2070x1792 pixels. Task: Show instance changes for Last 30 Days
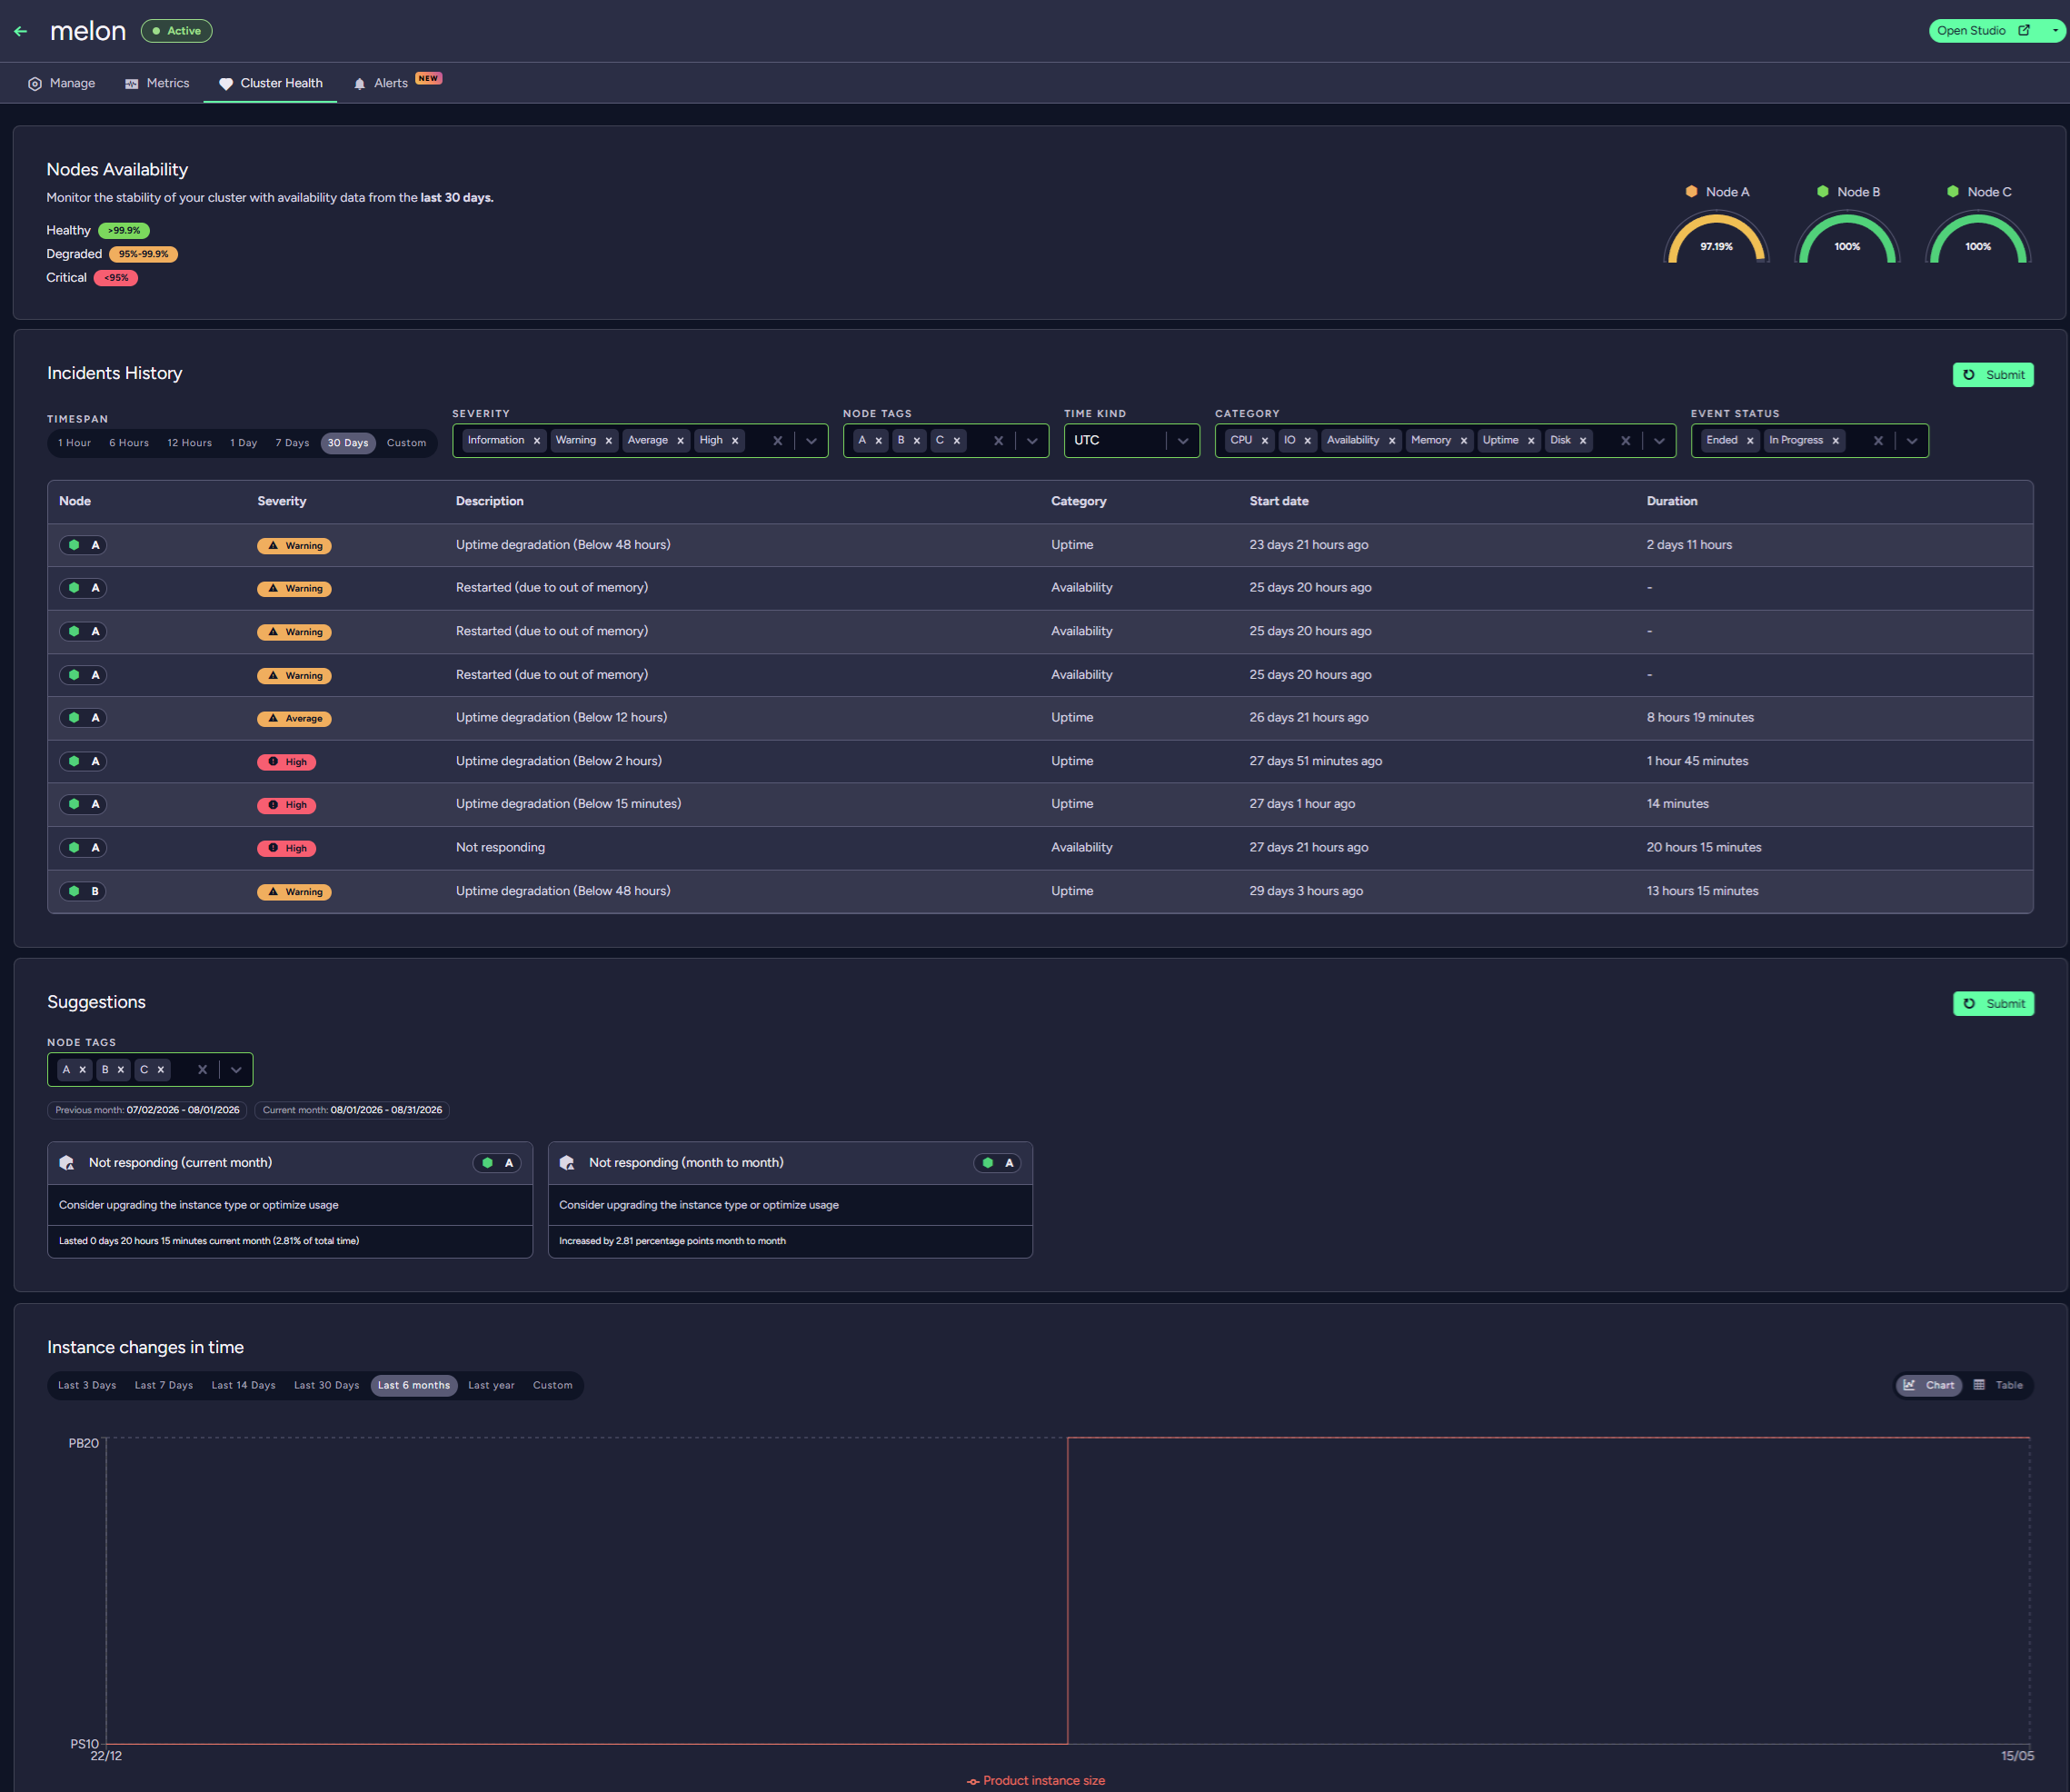click(x=326, y=1386)
